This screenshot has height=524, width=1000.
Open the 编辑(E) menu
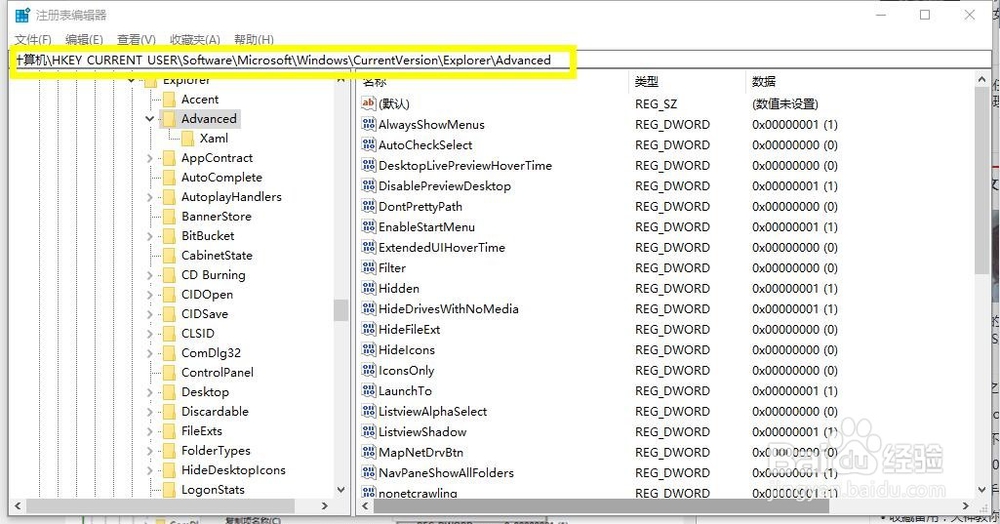84,40
